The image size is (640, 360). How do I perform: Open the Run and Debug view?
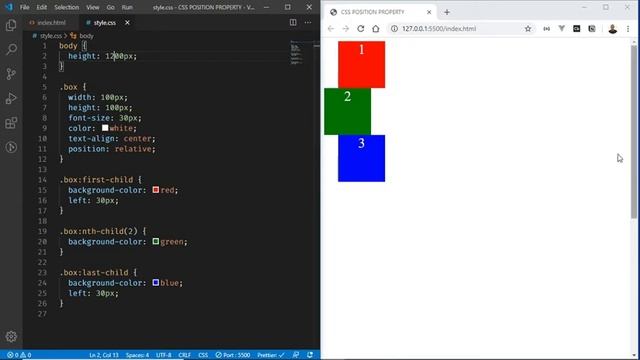[x=11, y=98]
